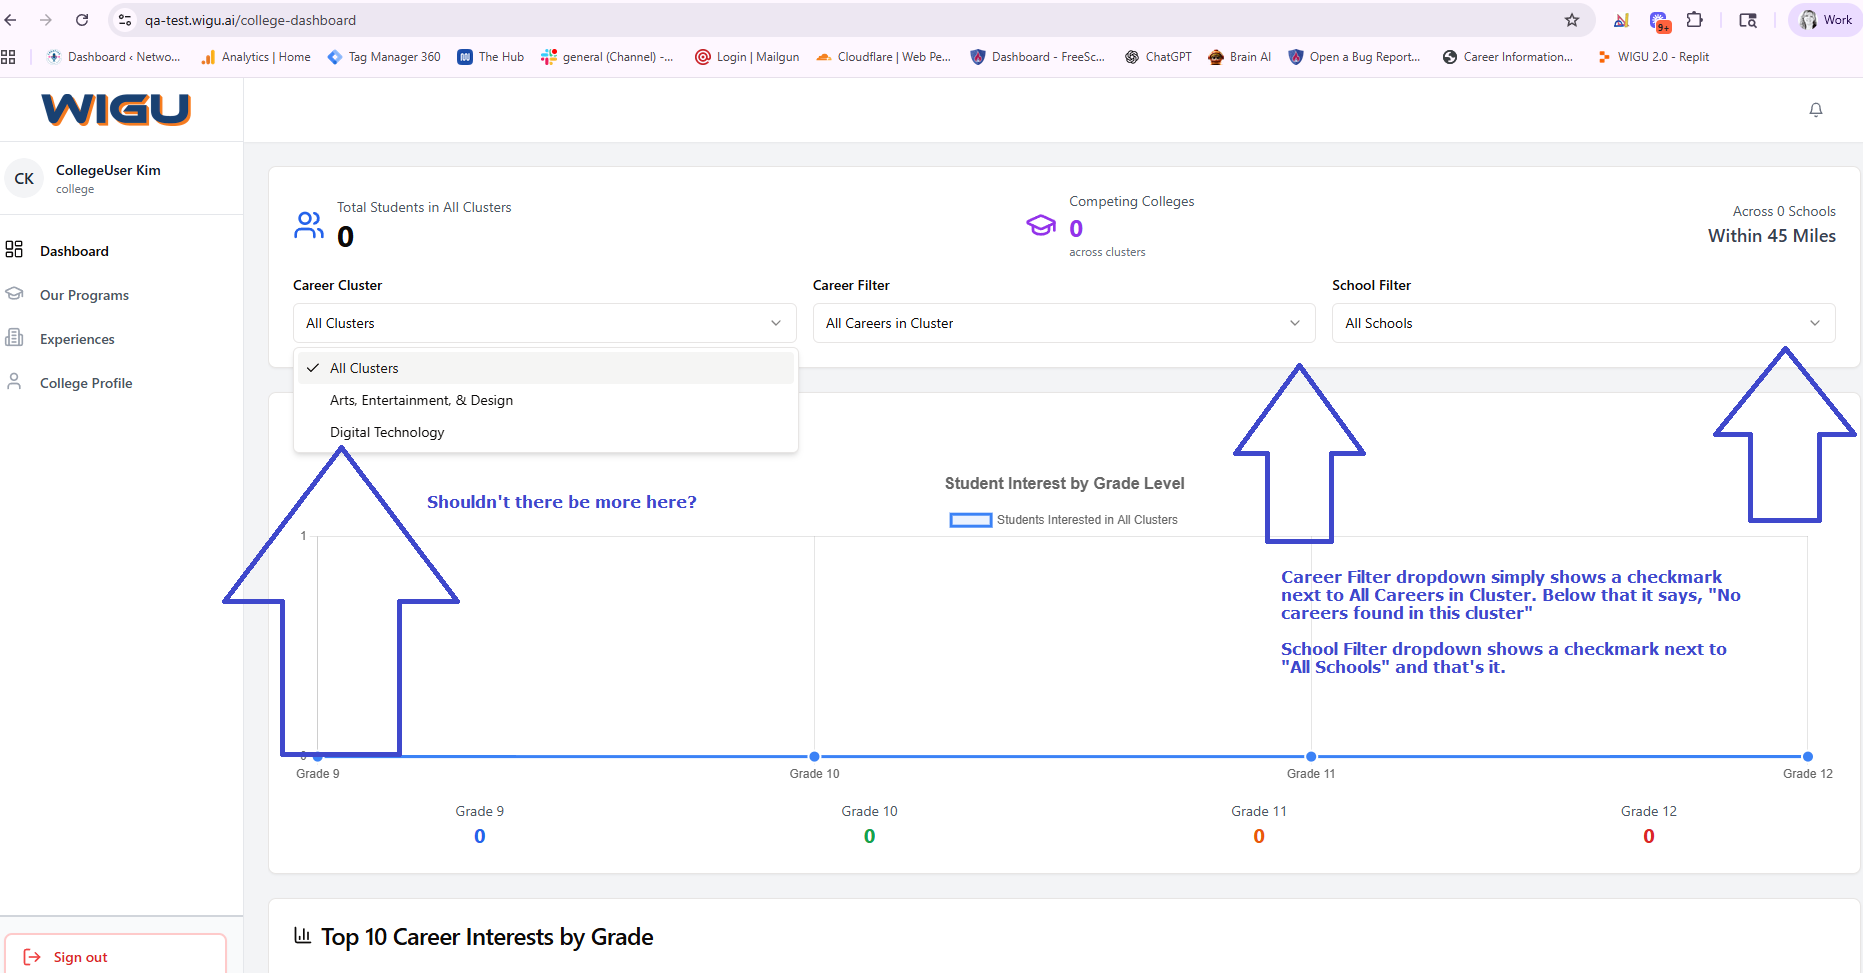Click the College Profile person icon

(x=14, y=382)
